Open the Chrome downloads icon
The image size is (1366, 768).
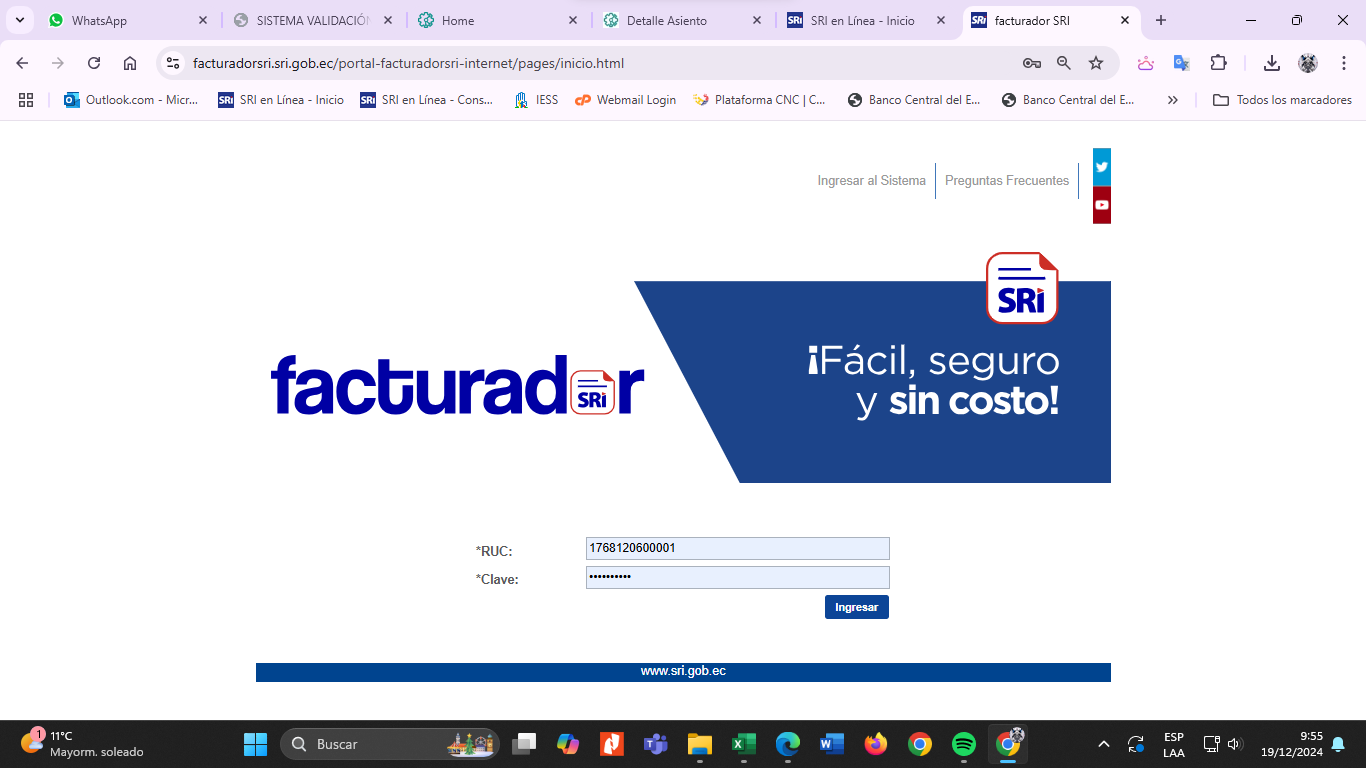(1271, 63)
